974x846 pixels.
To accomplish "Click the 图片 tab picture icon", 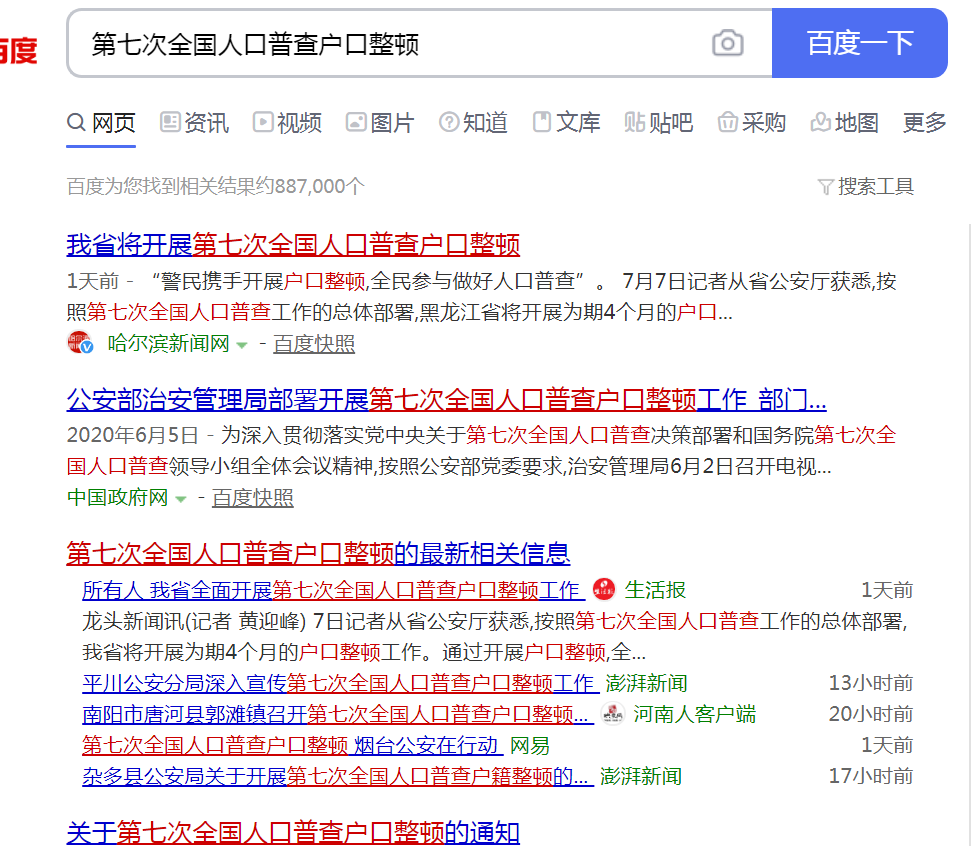I will pos(356,121).
